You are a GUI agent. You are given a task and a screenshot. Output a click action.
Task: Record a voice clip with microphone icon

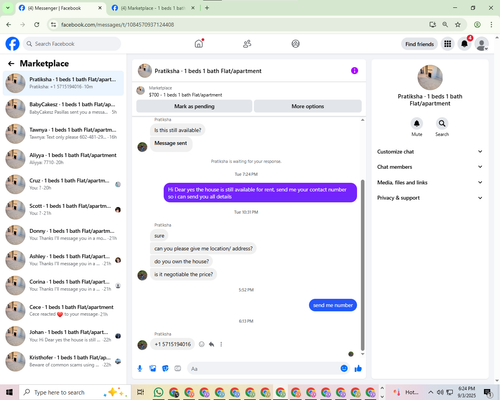click(x=140, y=368)
